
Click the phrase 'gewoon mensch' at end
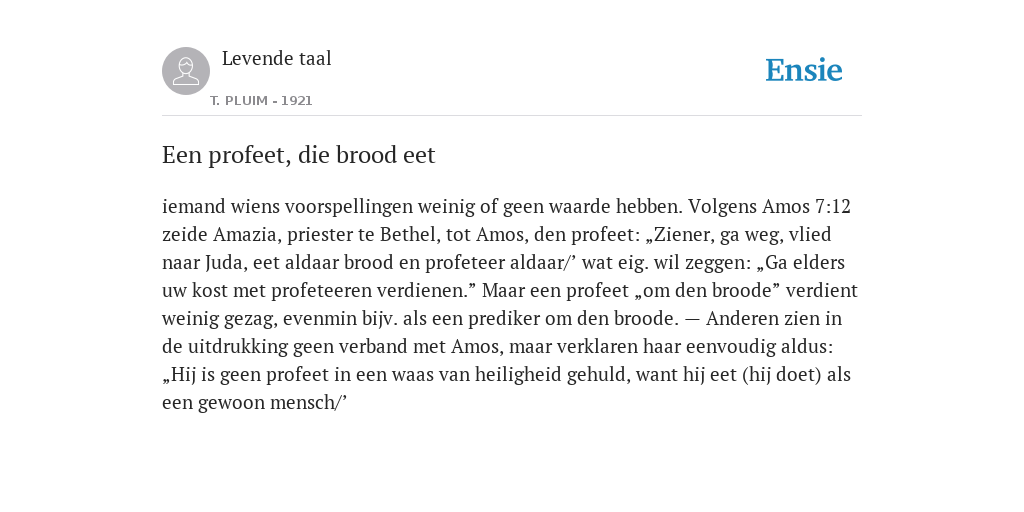click(266, 403)
